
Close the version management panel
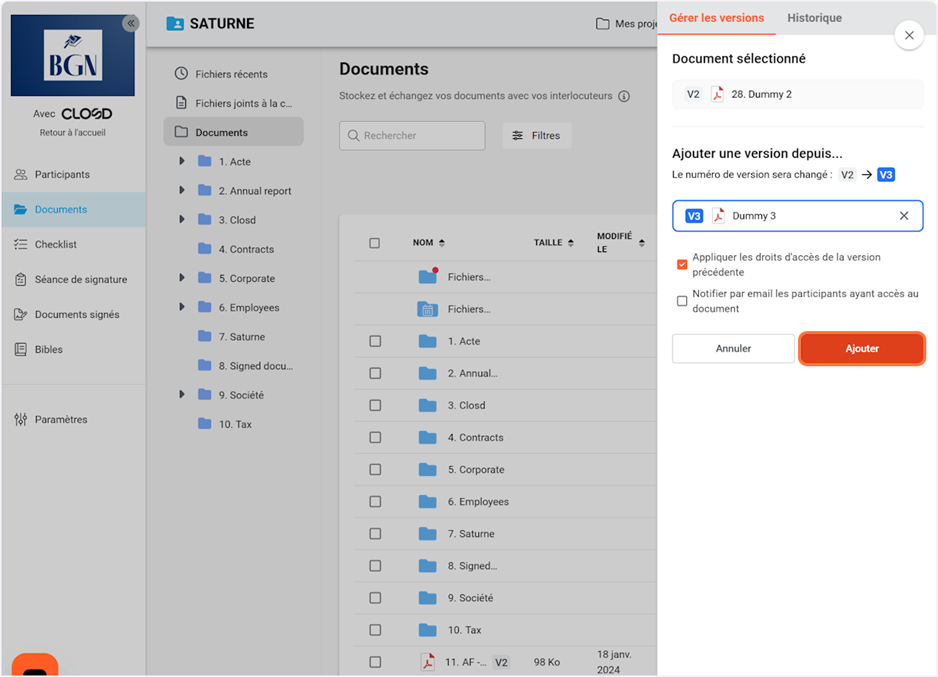tap(908, 36)
